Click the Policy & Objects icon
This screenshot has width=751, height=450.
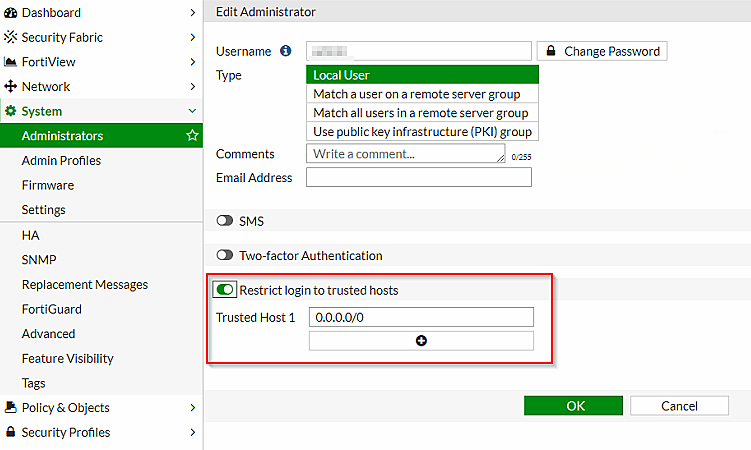pyautogui.click(x=11, y=407)
